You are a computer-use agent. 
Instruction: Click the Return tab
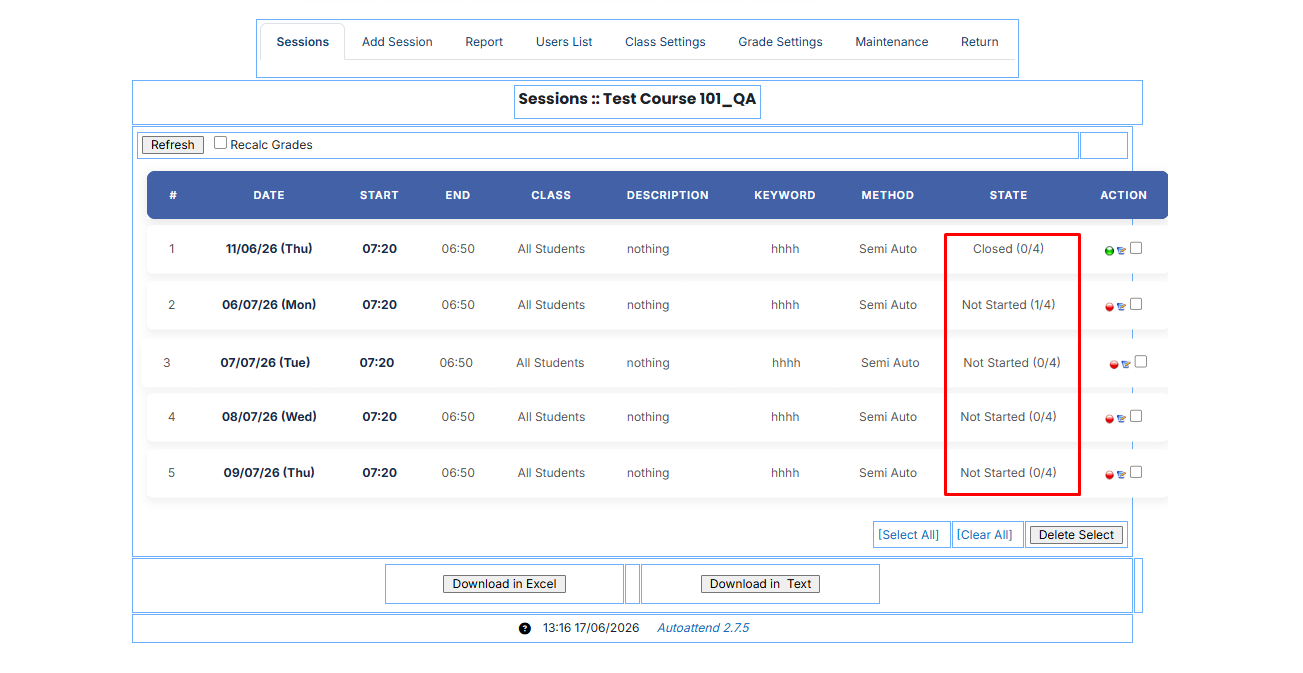point(980,42)
